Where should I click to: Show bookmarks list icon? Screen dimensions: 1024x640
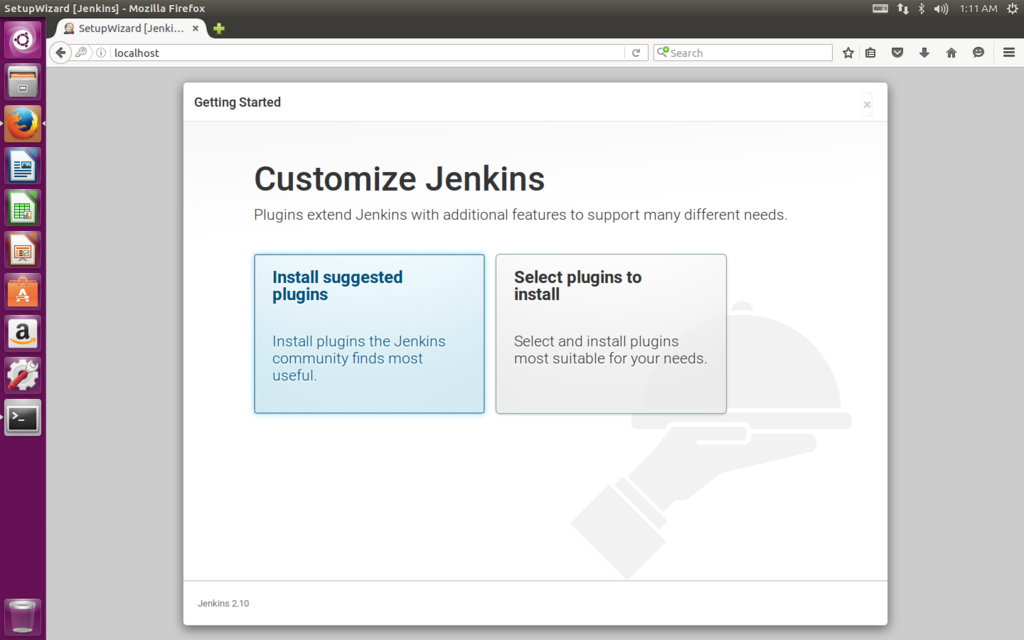pyautogui.click(x=871, y=53)
